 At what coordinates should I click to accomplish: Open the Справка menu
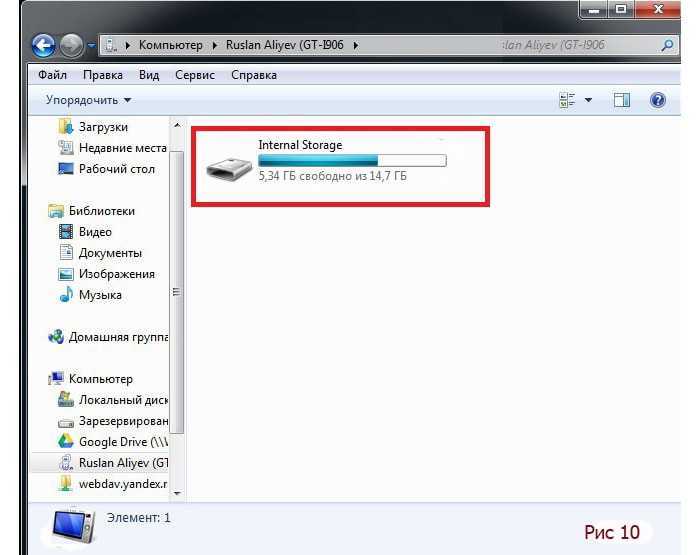pyautogui.click(x=254, y=75)
